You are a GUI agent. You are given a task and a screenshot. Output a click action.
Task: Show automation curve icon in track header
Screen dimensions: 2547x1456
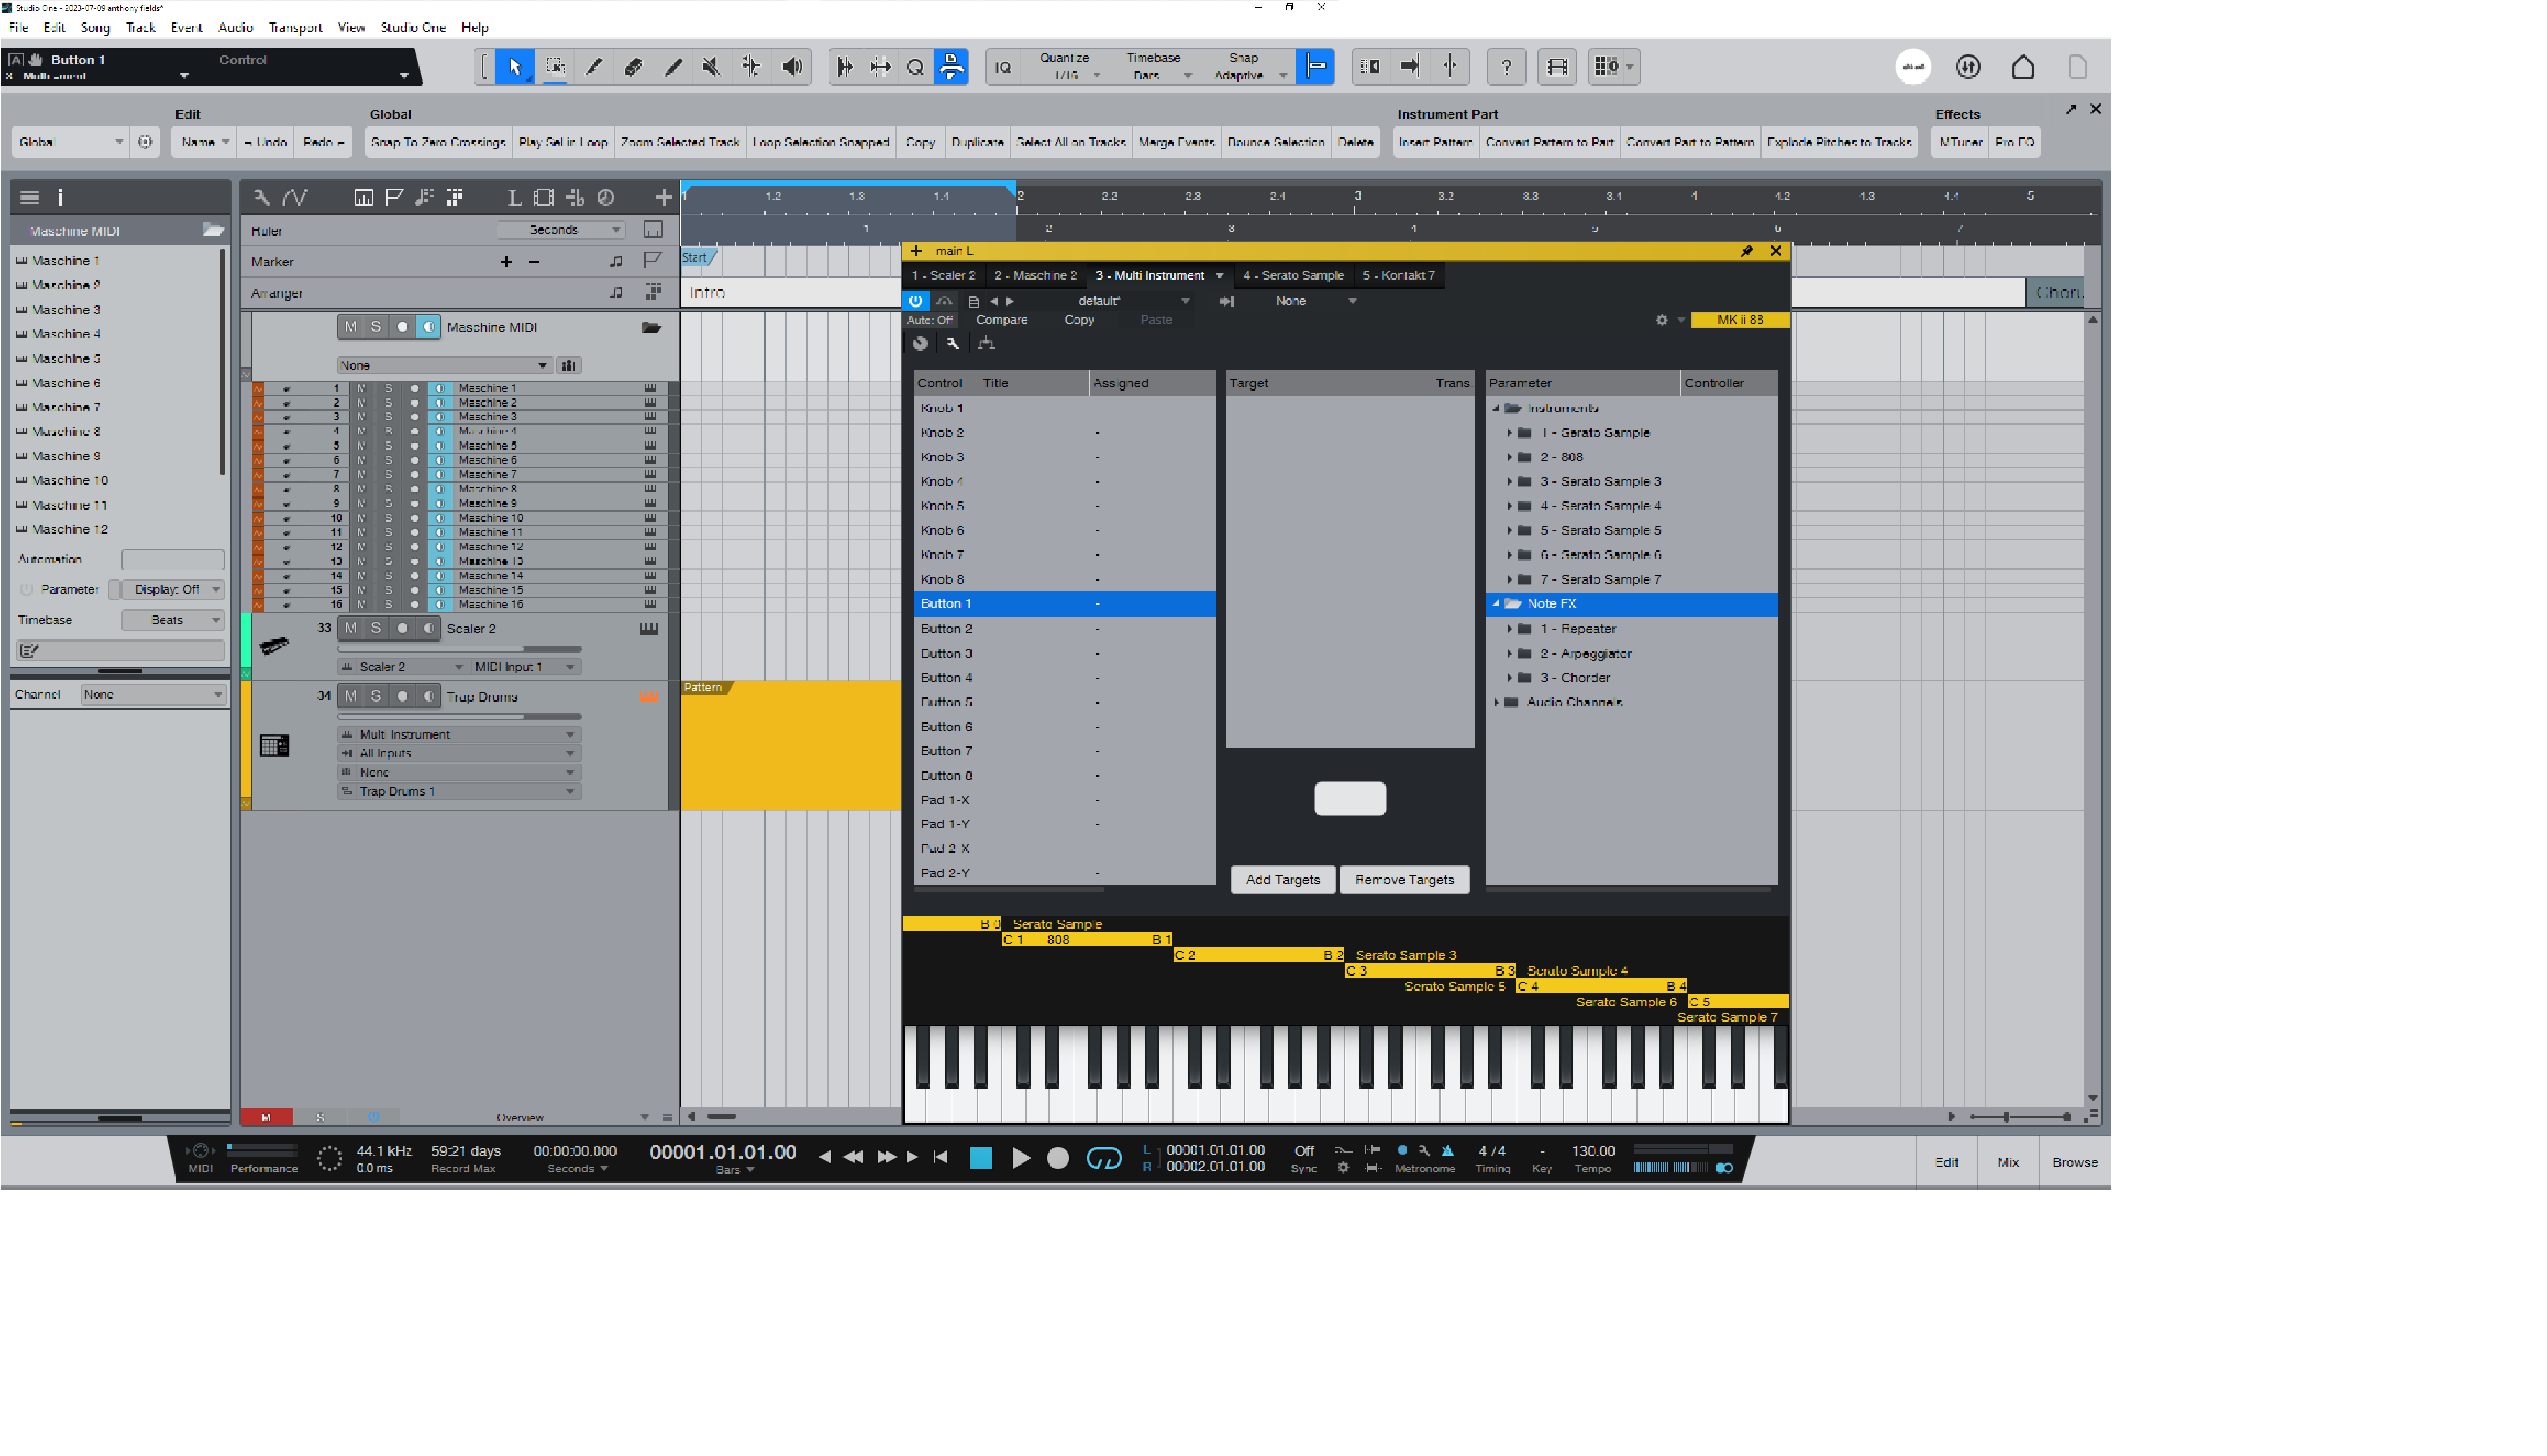coord(294,198)
